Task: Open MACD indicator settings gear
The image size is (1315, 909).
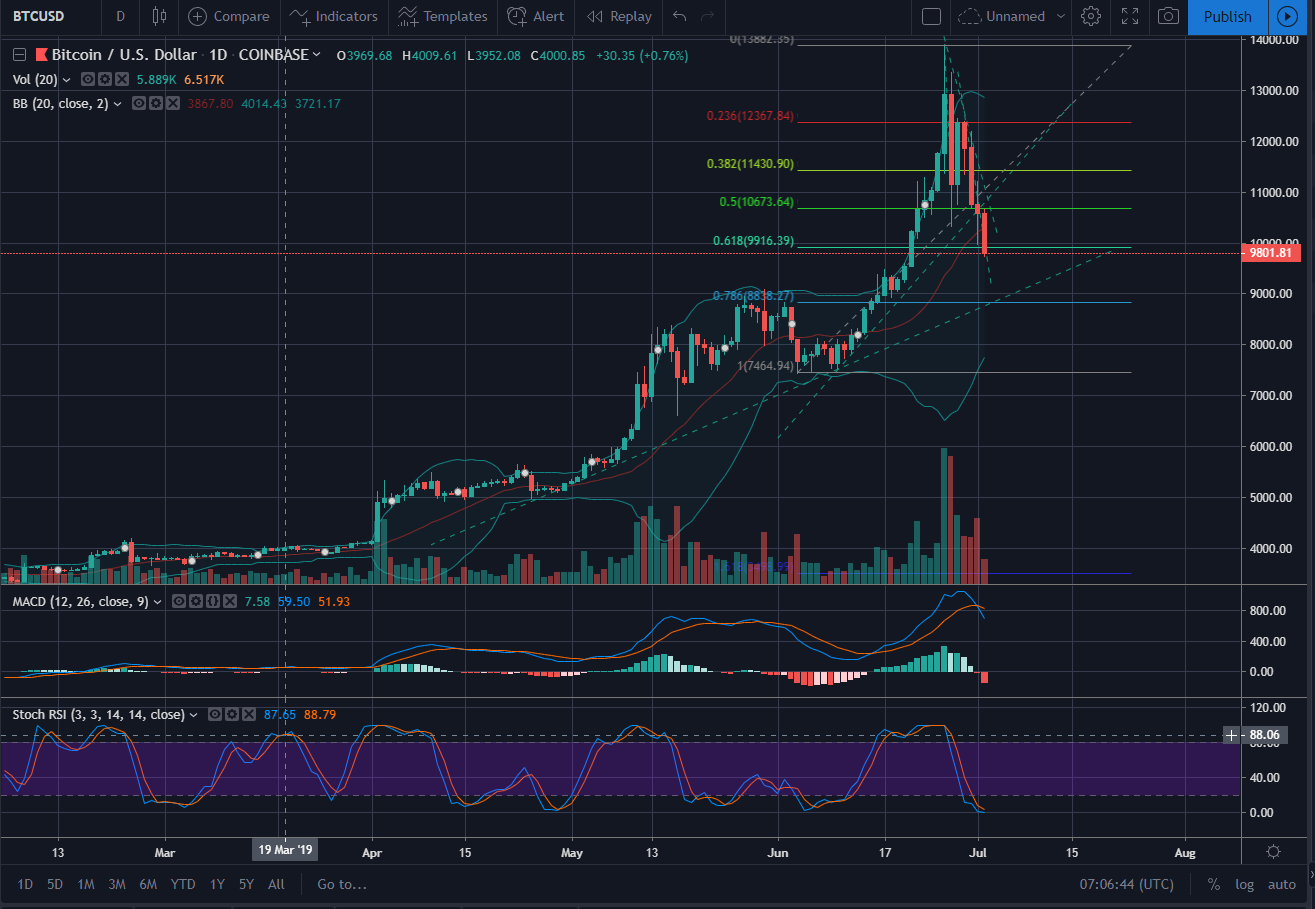Action: coord(195,601)
